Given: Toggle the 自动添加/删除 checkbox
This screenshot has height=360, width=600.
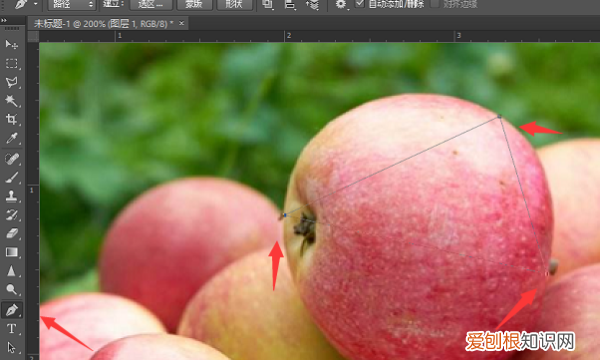Looking at the screenshot, I should [359, 4].
